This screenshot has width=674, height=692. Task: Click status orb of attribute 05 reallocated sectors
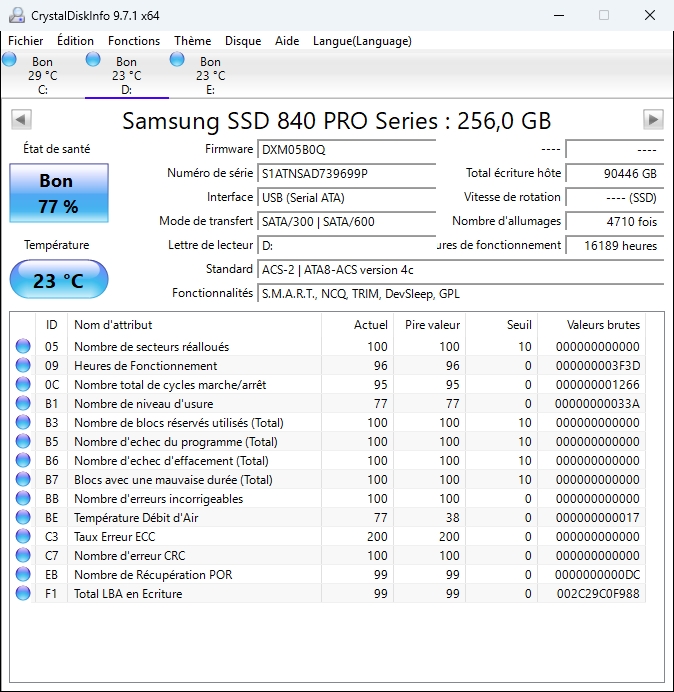tap(23, 347)
